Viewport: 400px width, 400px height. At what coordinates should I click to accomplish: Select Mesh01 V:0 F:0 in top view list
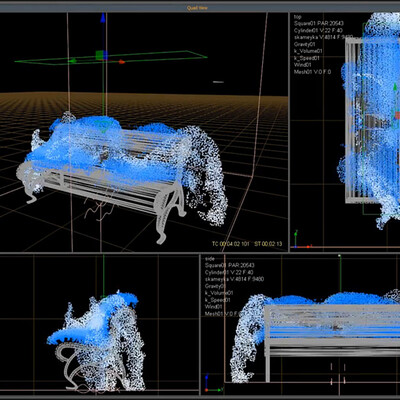pos(312,72)
